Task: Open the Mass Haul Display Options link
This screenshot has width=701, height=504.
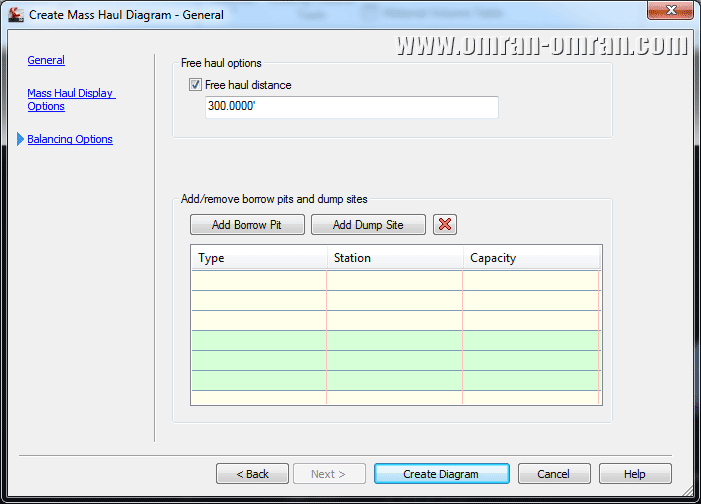Action: point(71,100)
